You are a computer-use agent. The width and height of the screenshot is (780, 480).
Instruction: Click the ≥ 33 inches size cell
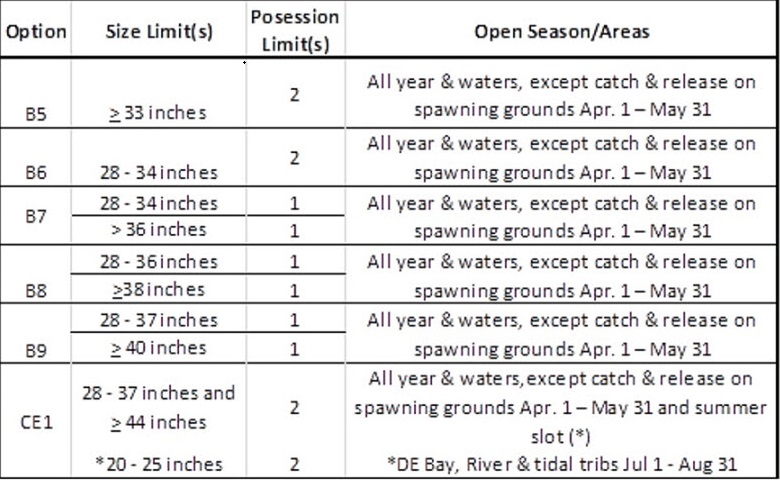point(157,113)
